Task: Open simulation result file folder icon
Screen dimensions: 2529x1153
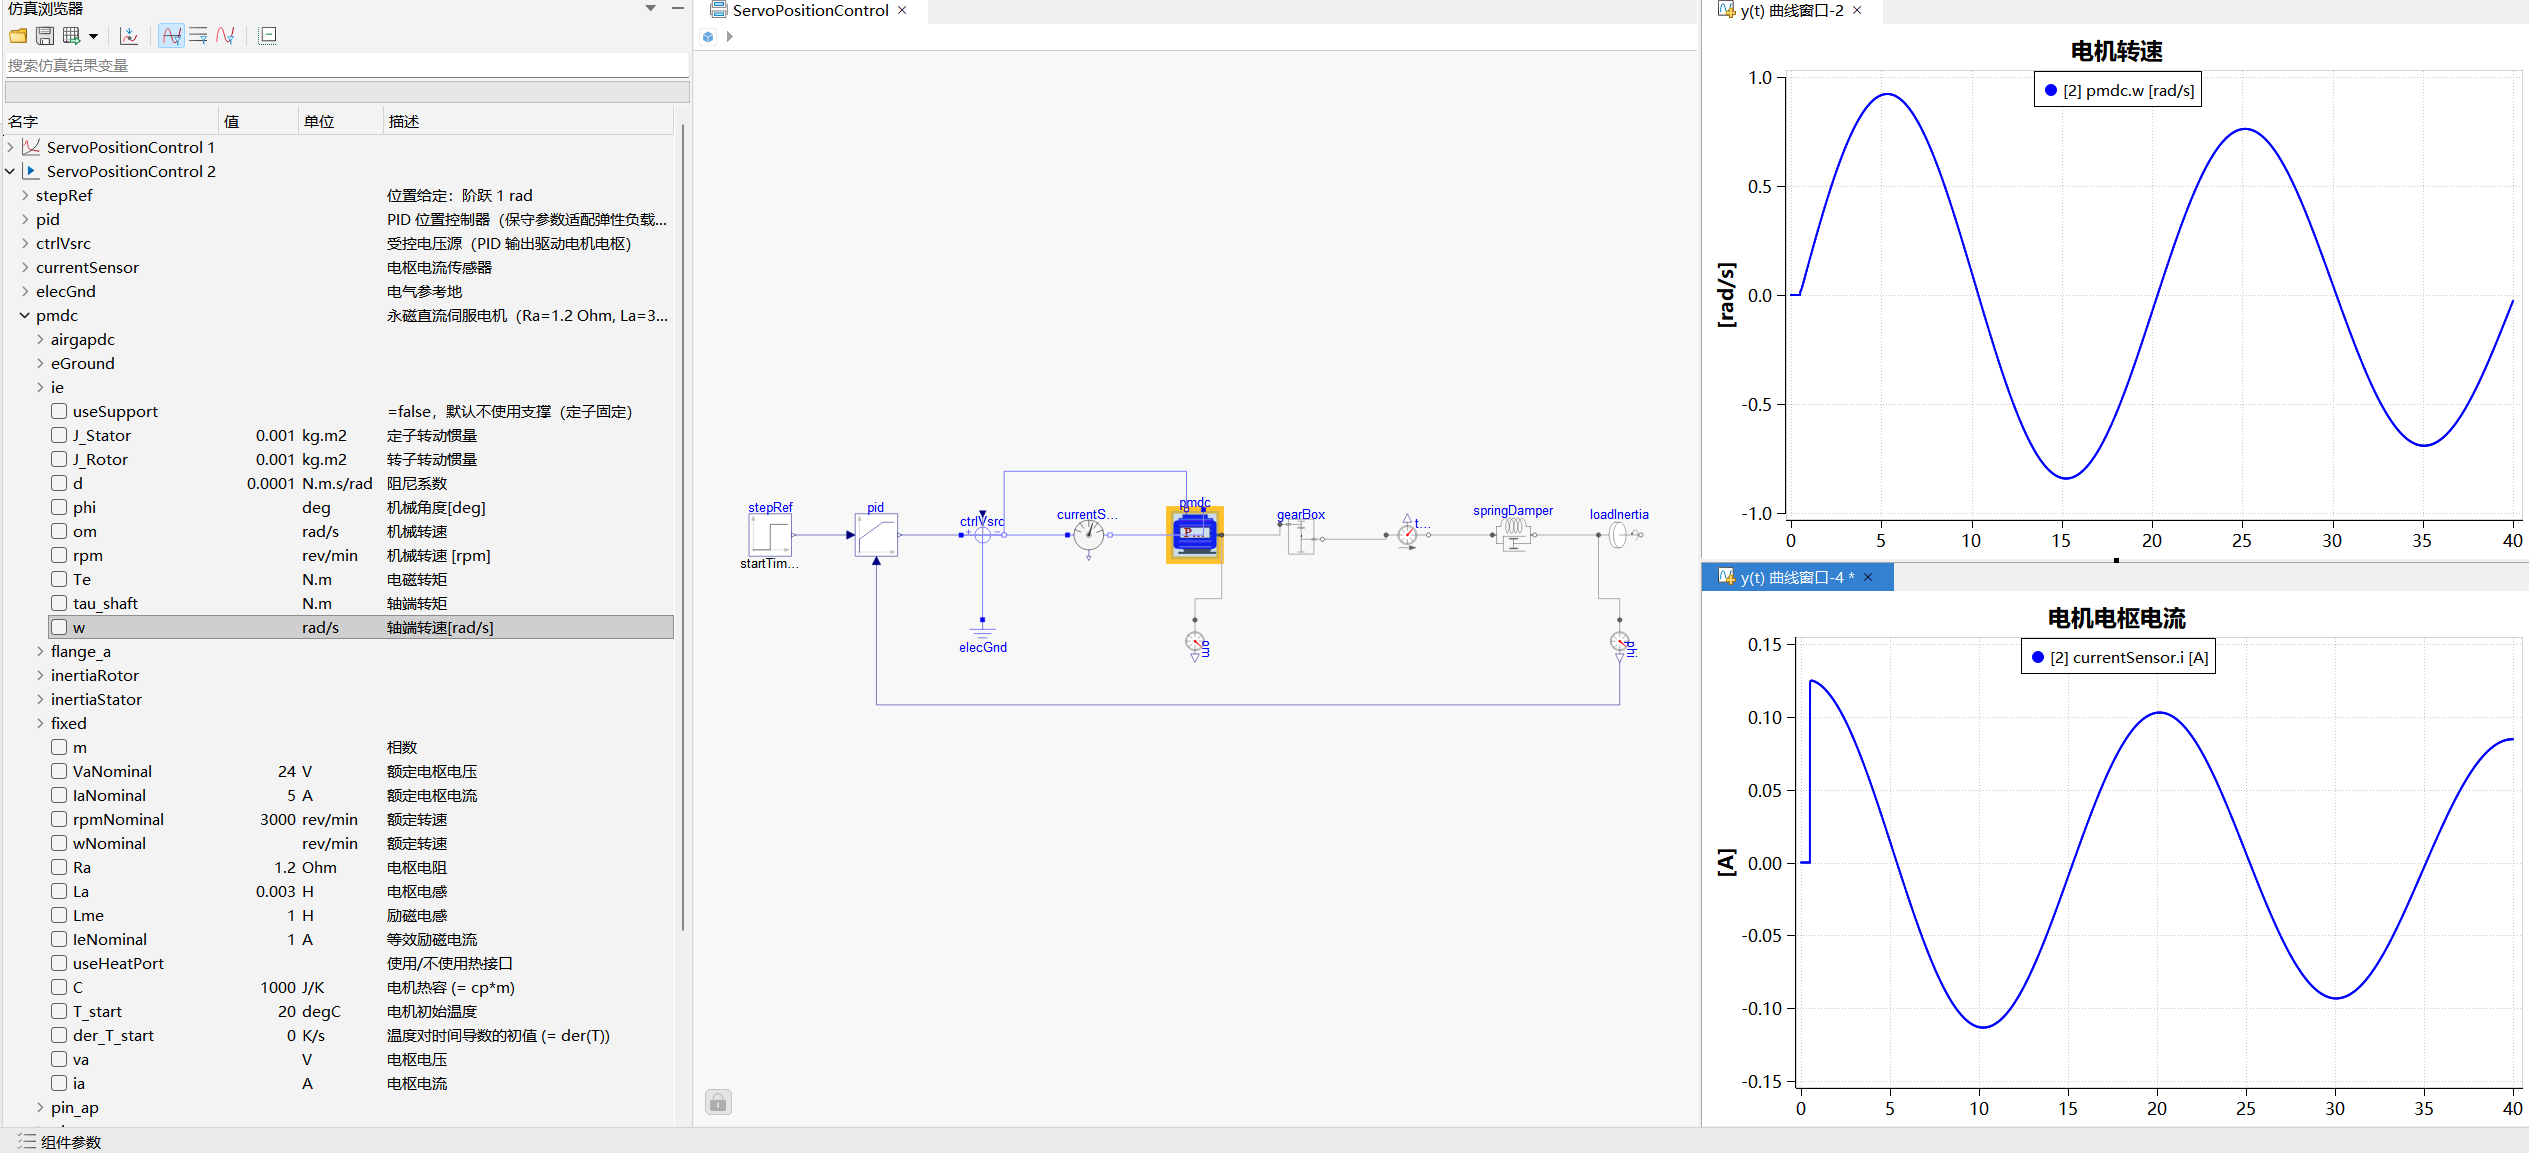Action: click(18, 36)
